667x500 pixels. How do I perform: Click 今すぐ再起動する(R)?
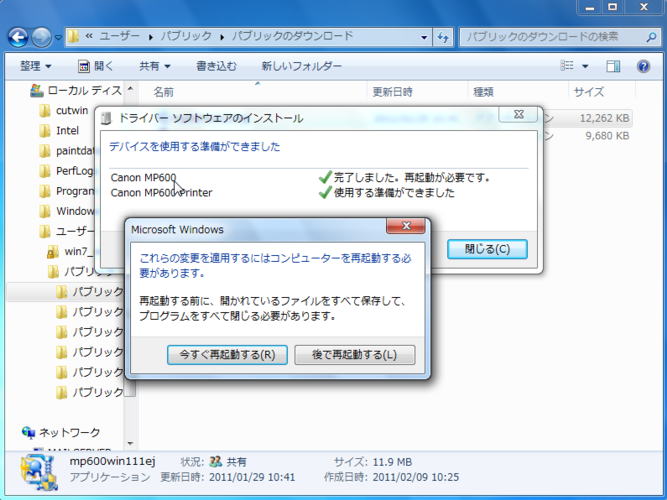(227, 354)
